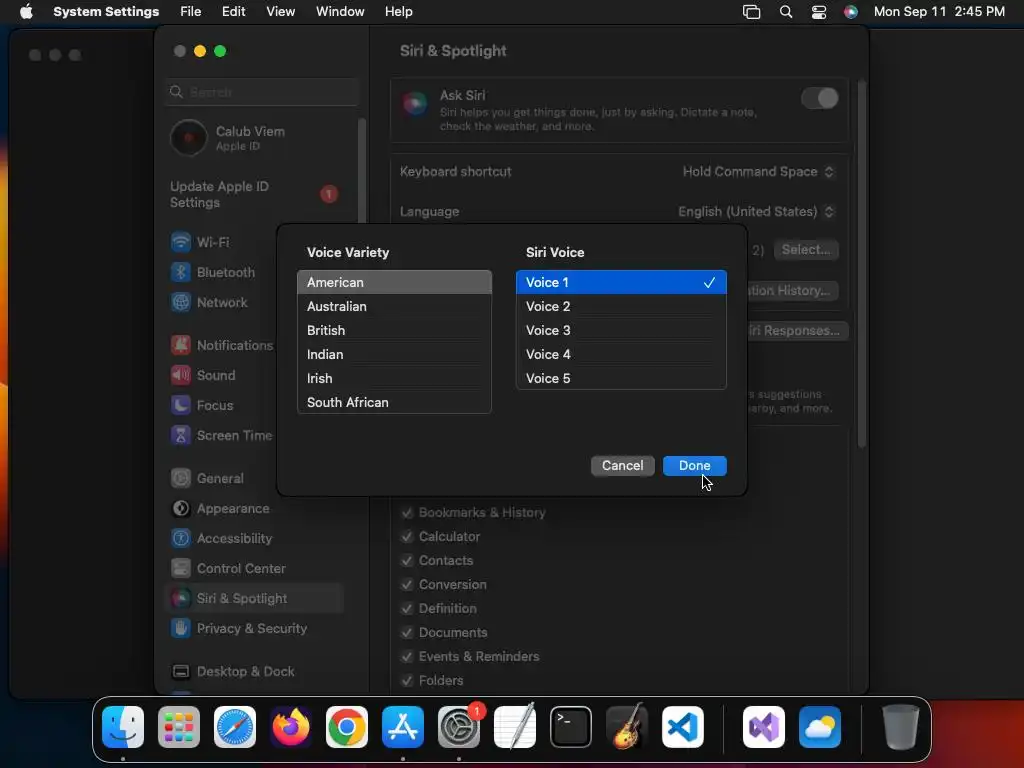
Task: Open Keyboard shortcut dropdown
Action: (x=758, y=172)
